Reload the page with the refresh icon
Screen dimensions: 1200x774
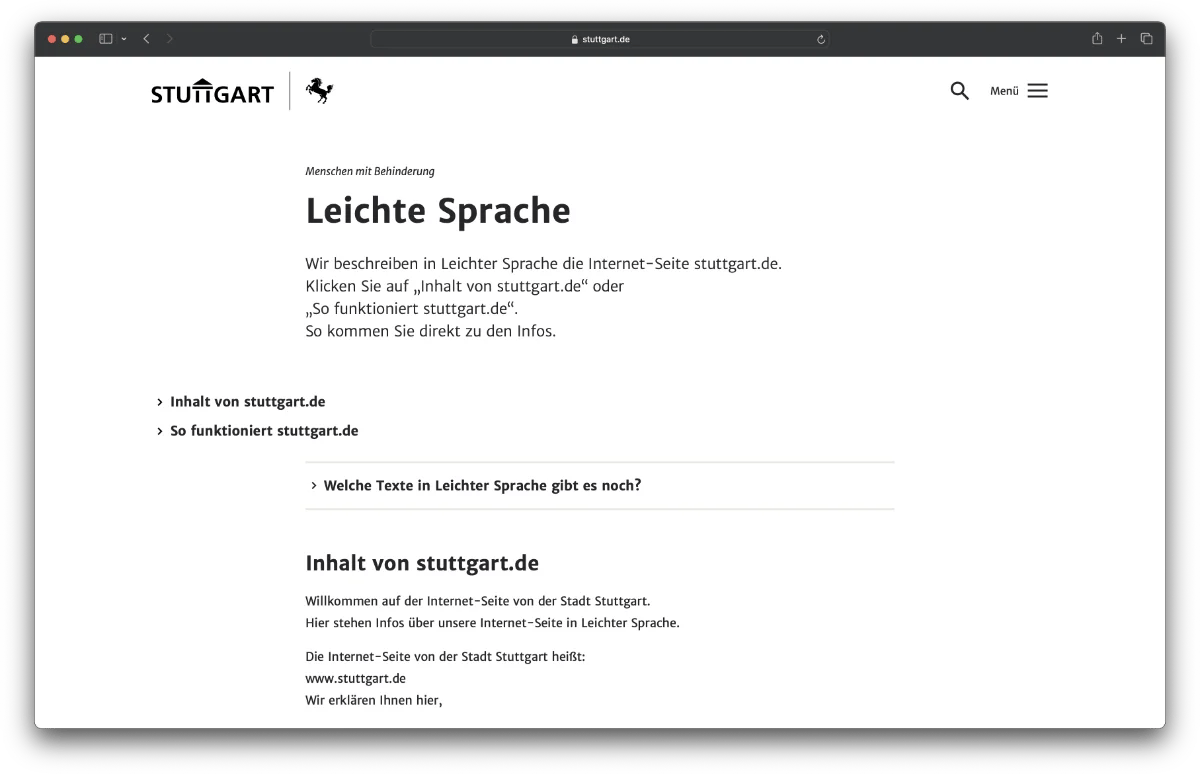coord(821,40)
